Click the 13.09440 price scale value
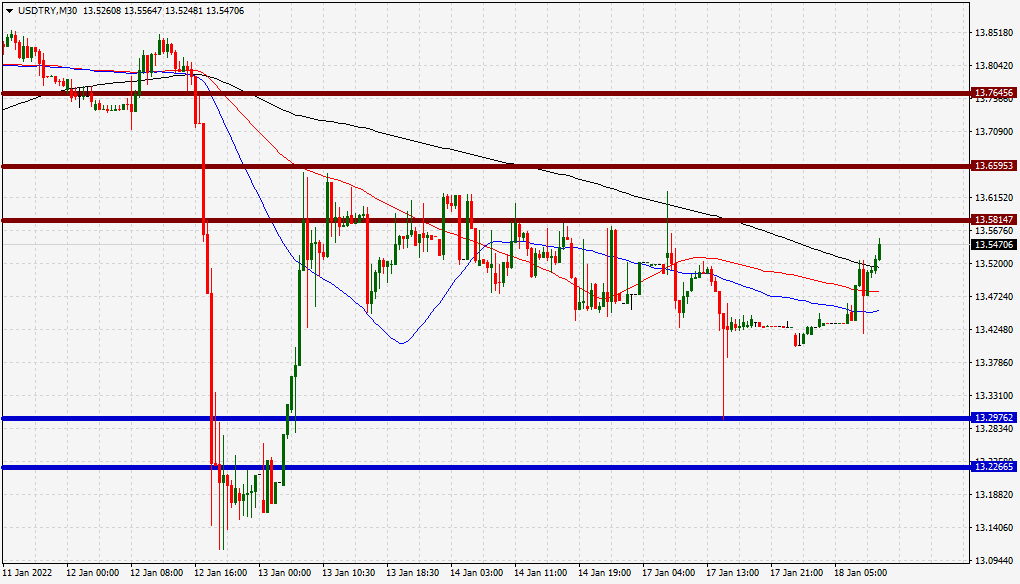The image size is (1020, 584). [x=994, y=560]
